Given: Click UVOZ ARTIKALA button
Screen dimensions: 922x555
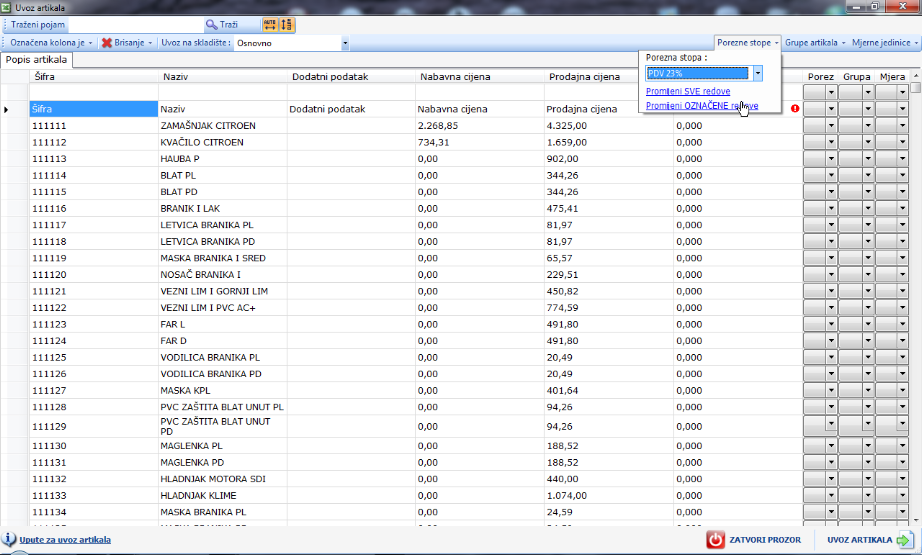Looking at the screenshot, I should coord(869,540).
